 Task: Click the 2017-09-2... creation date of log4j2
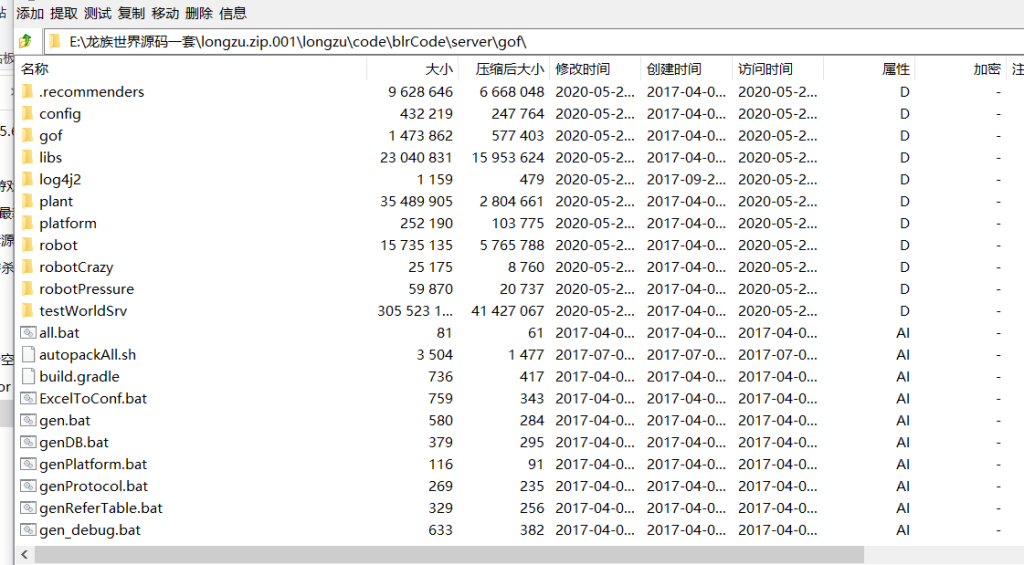coord(686,179)
